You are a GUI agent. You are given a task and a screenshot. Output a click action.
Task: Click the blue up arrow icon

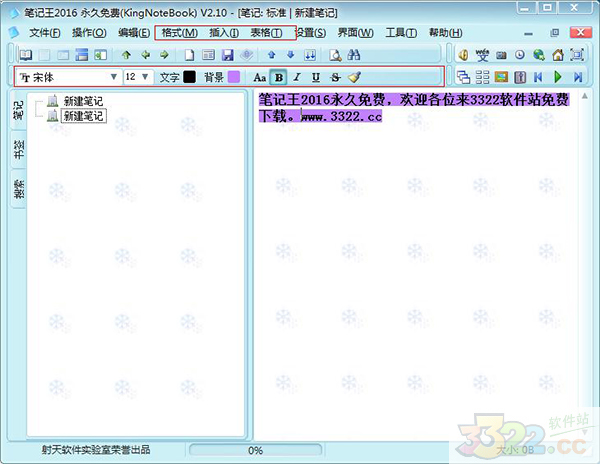pyautogui.click(x=272, y=55)
